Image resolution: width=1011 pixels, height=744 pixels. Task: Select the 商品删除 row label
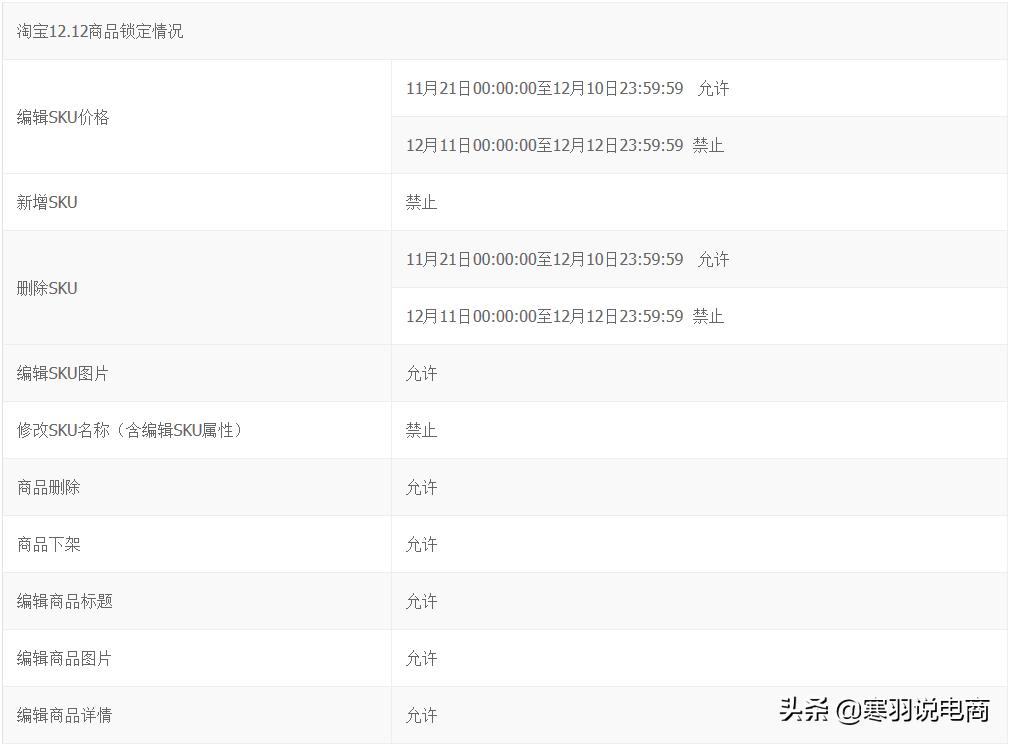tap(48, 487)
